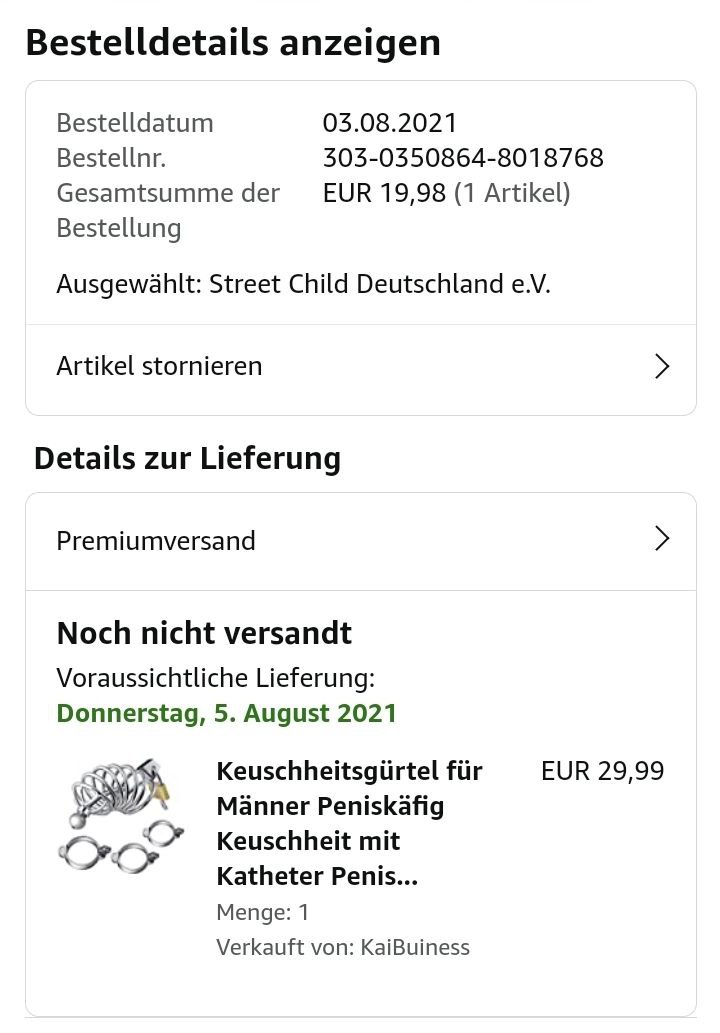Click the Bestelldetails anzeigen heading
The height and width of the screenshot is (1033, 720).
click(233, 43)
